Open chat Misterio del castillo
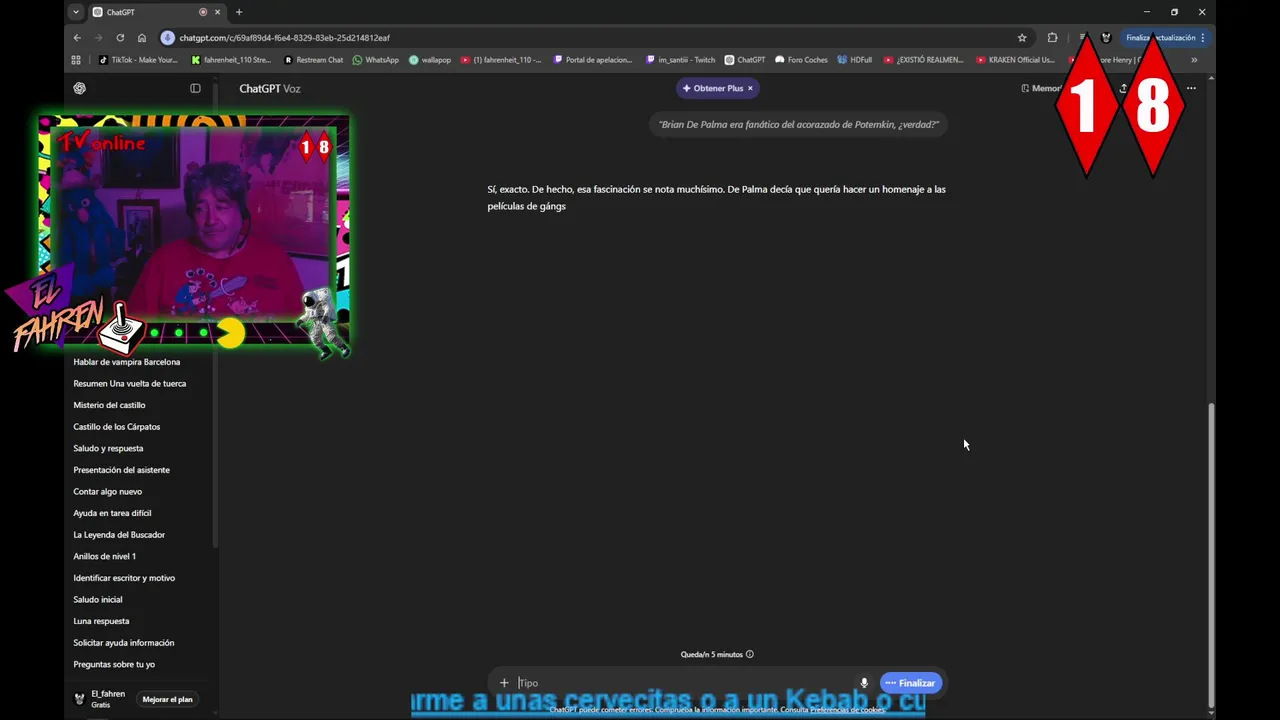Screen dimensions: 1280x720 tap(109, 405)
